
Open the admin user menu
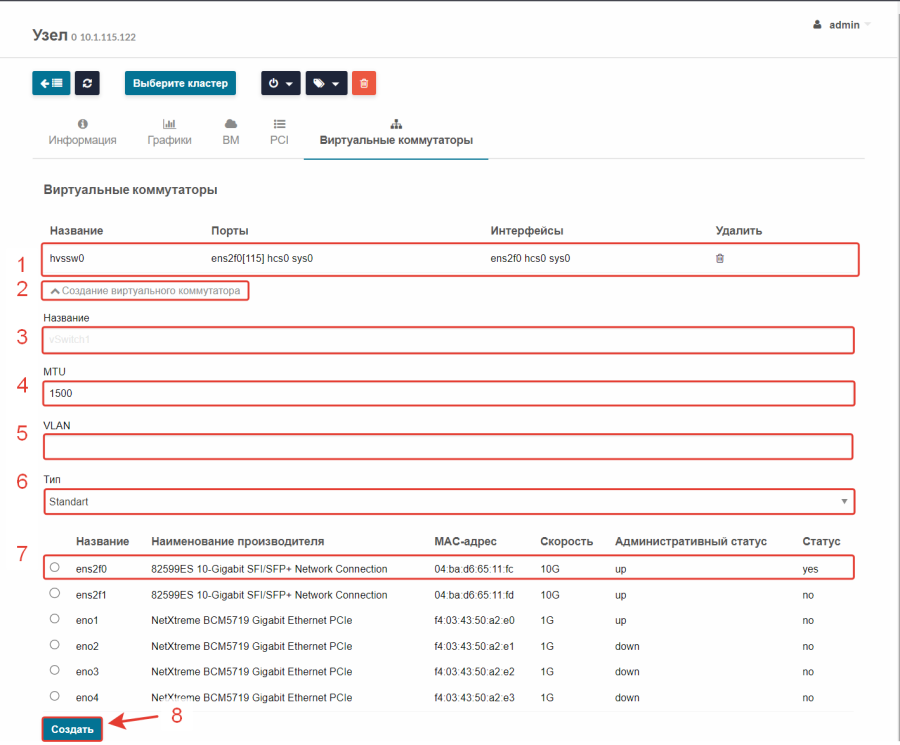(842, 25)
